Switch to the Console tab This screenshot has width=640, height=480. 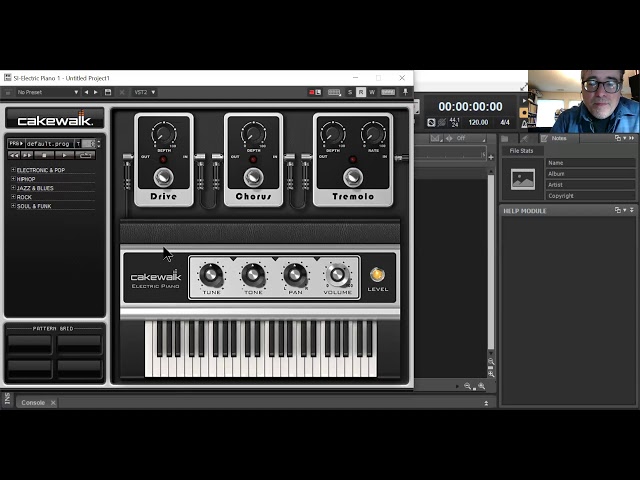point(33,402)
